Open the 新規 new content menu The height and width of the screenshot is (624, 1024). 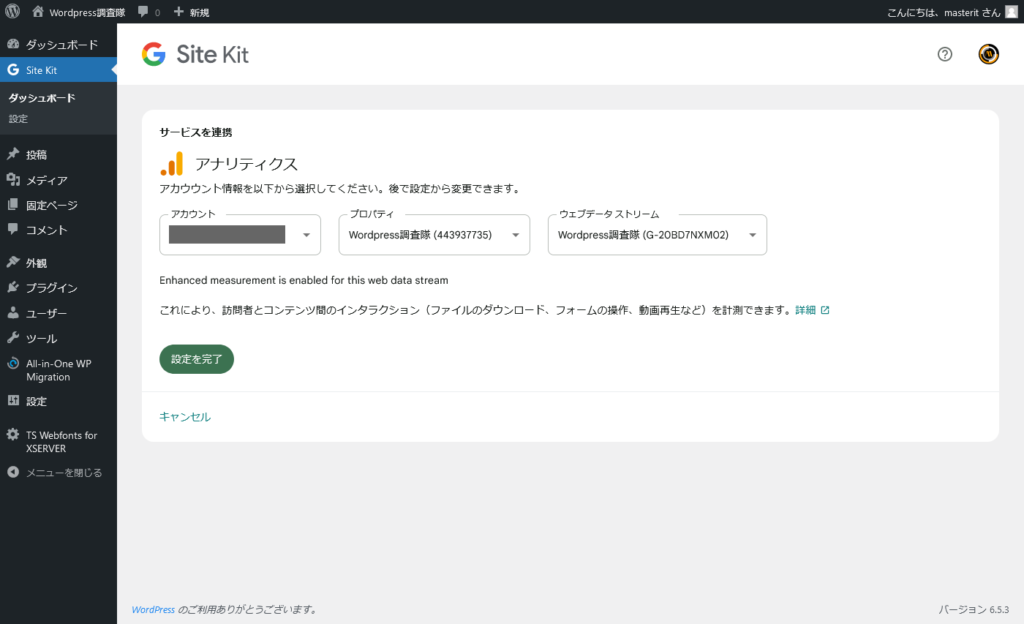coord(193,12)
